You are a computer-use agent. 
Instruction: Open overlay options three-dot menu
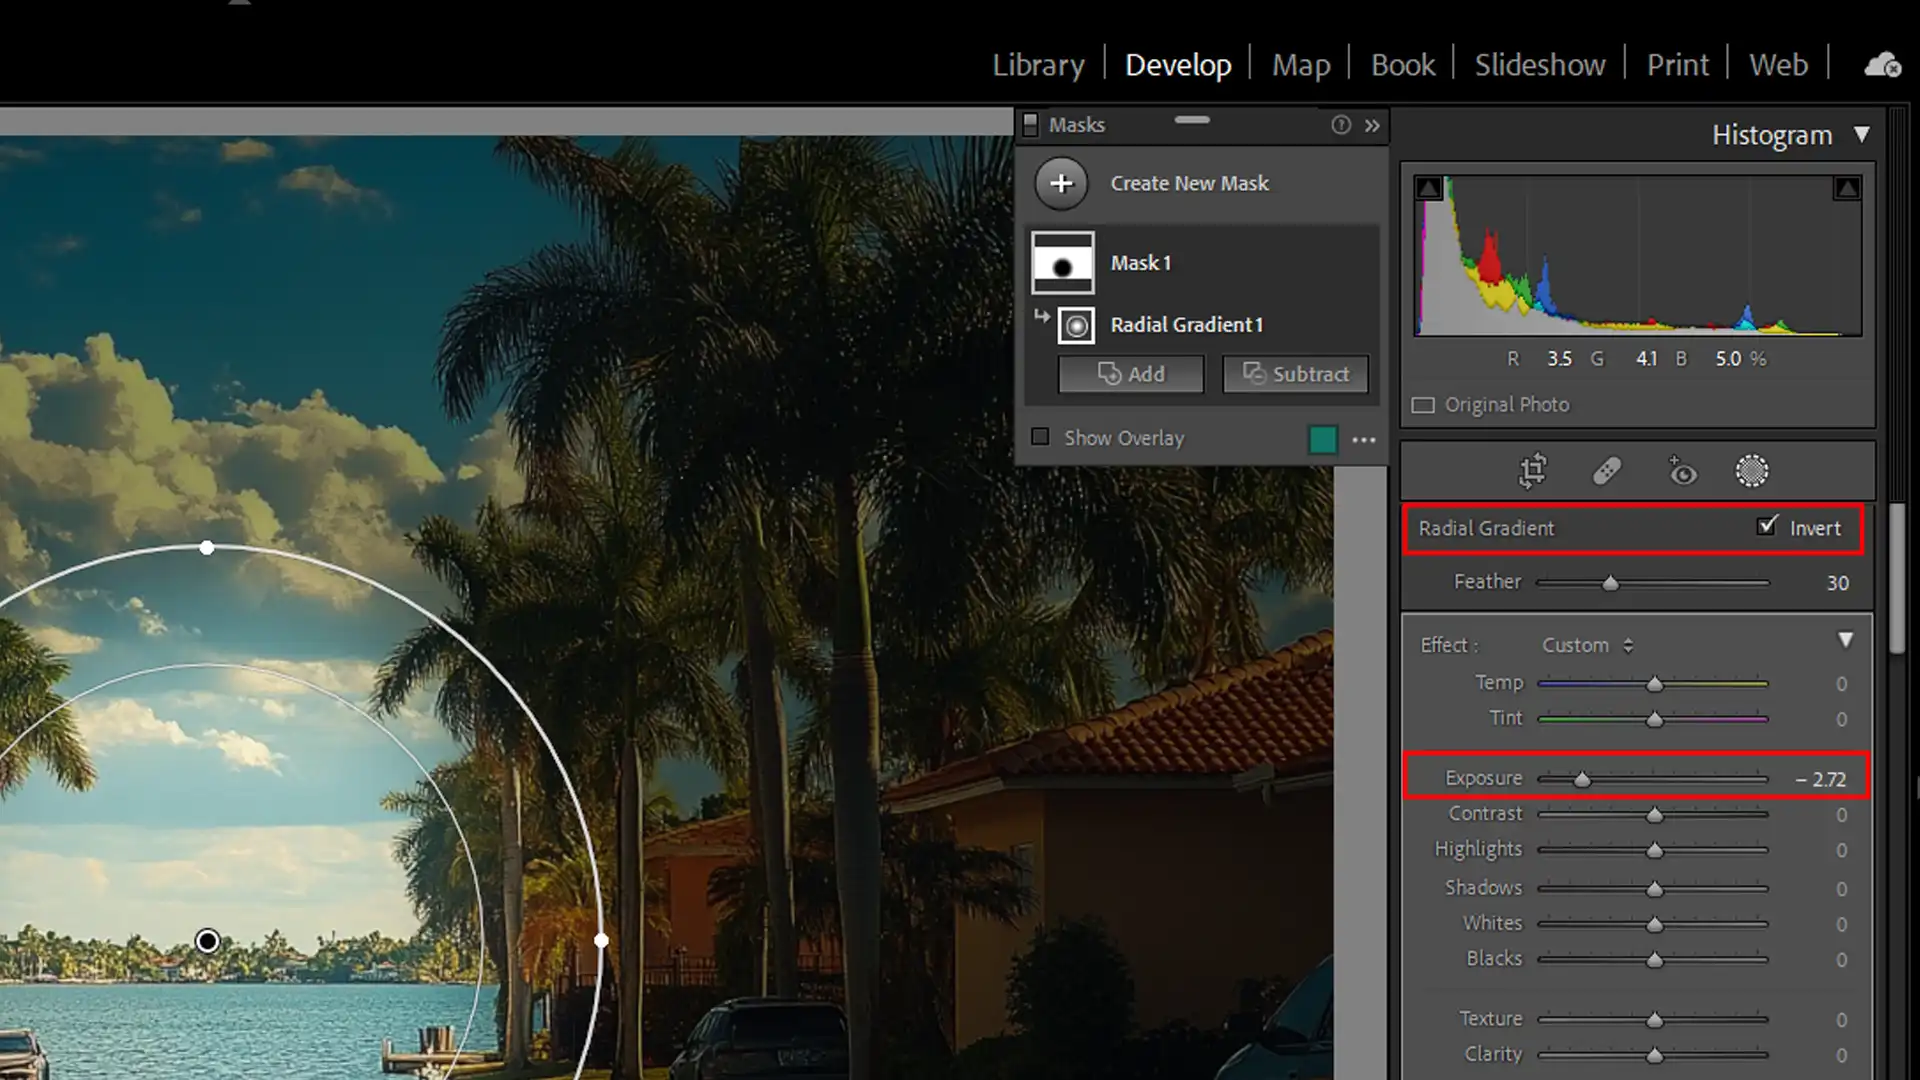1364,440
